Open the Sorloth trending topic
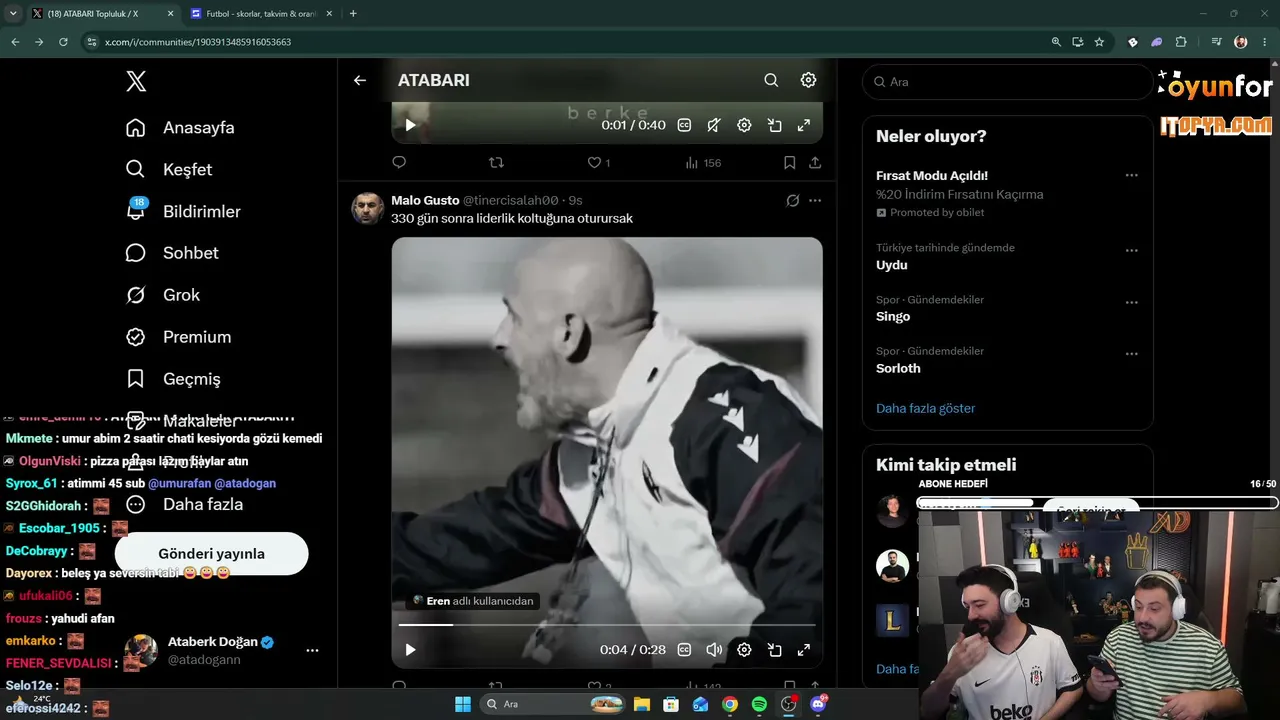This screenshot has height=720, width=1280. pos(898,368)
